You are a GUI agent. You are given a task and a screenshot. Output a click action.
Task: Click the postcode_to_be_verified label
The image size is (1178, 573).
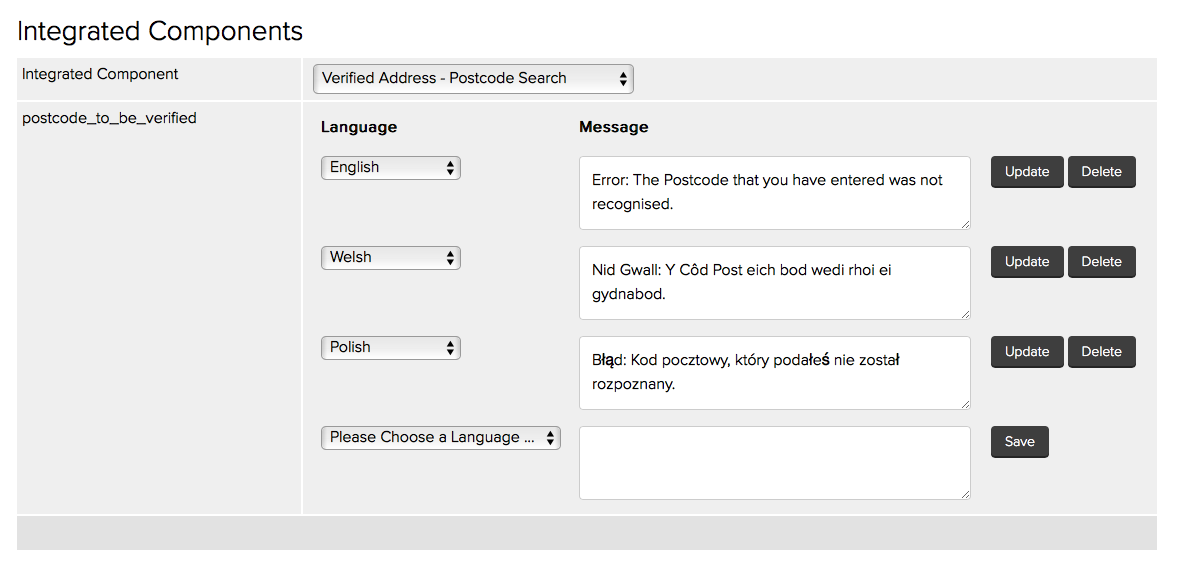pyautogui.click(x=109, y=118)
